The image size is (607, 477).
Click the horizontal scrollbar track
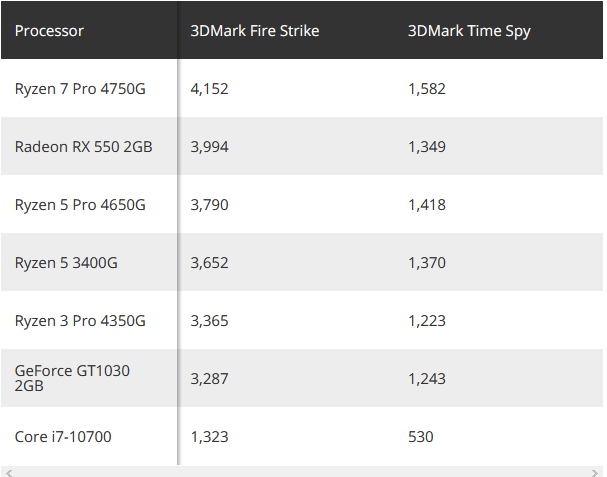tap(300, 471)
